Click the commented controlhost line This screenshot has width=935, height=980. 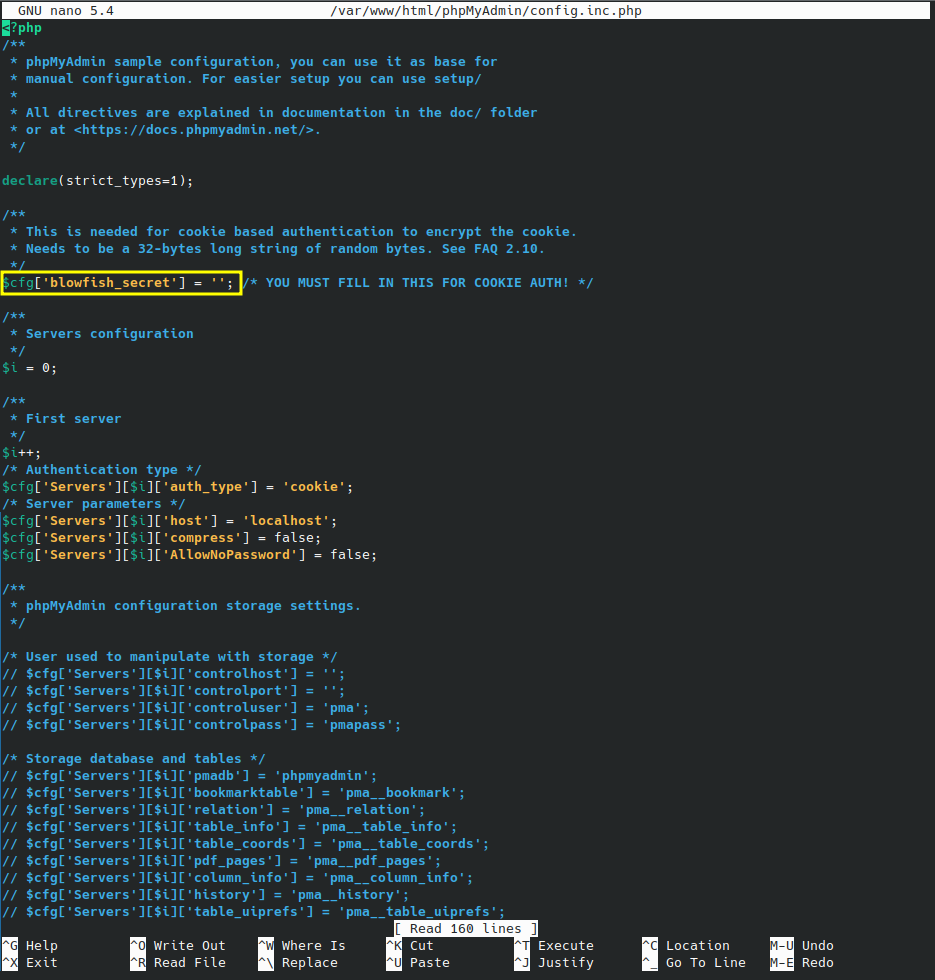(173, 674)
